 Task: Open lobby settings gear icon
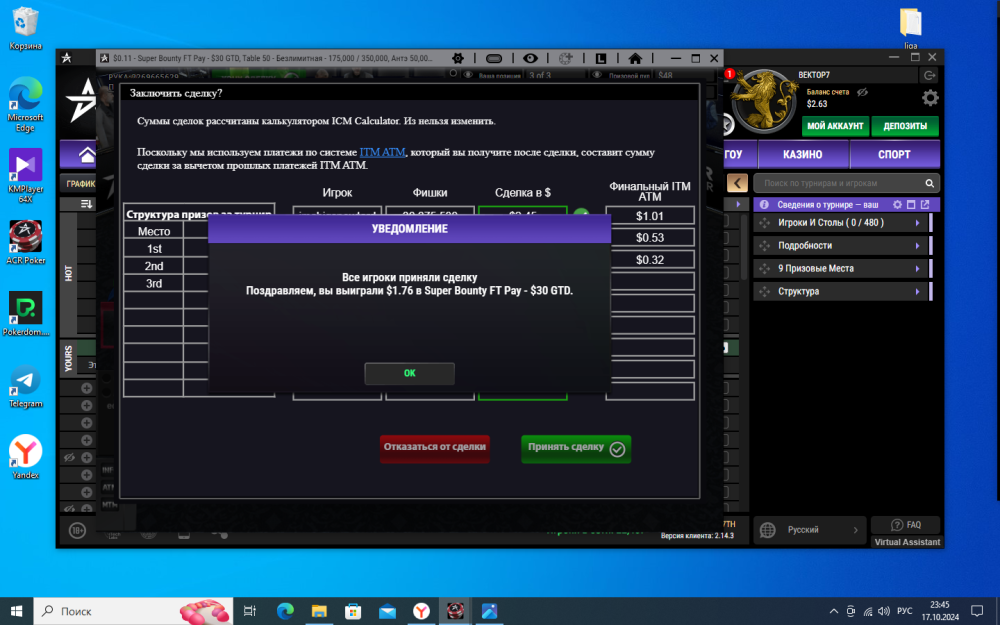click(930, 97)
